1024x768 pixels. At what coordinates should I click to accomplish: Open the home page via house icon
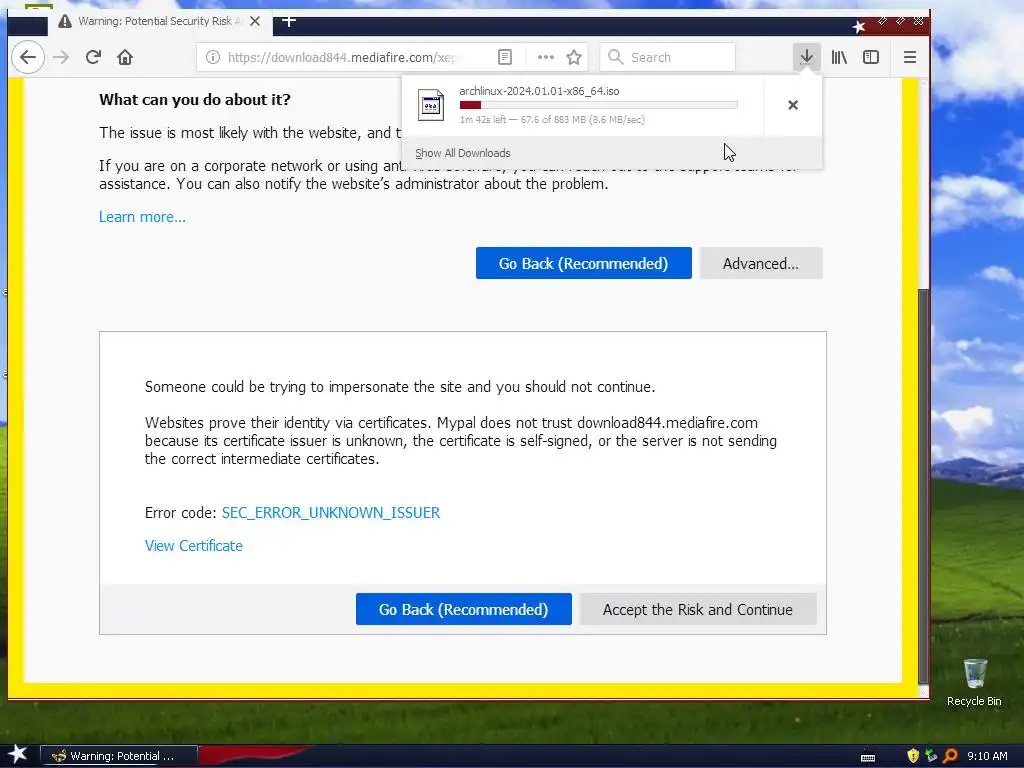125,57
